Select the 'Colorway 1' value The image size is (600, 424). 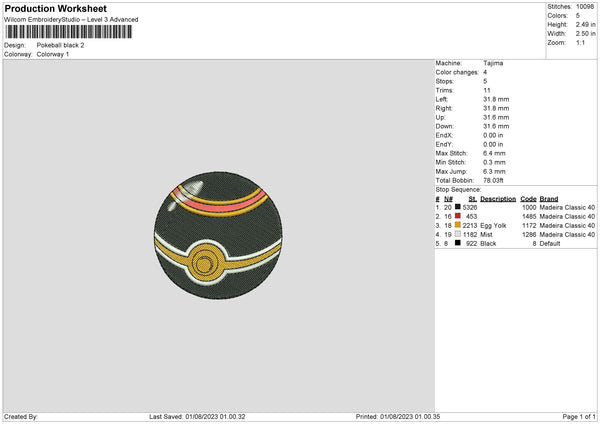(x=53, y=54)
